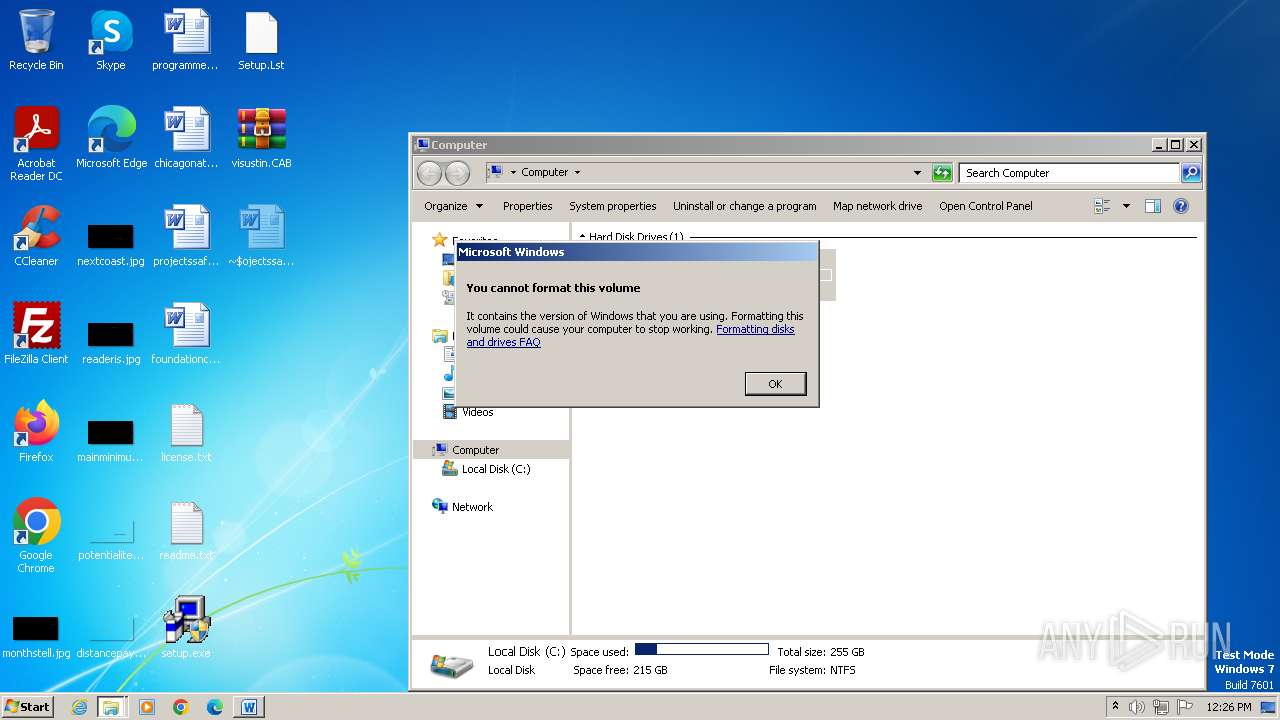Image resolution: width=1280 pixels, height=720 pixels.
Task: Open the Formatting disks and drives FAQ link
Action: point(755,329)
